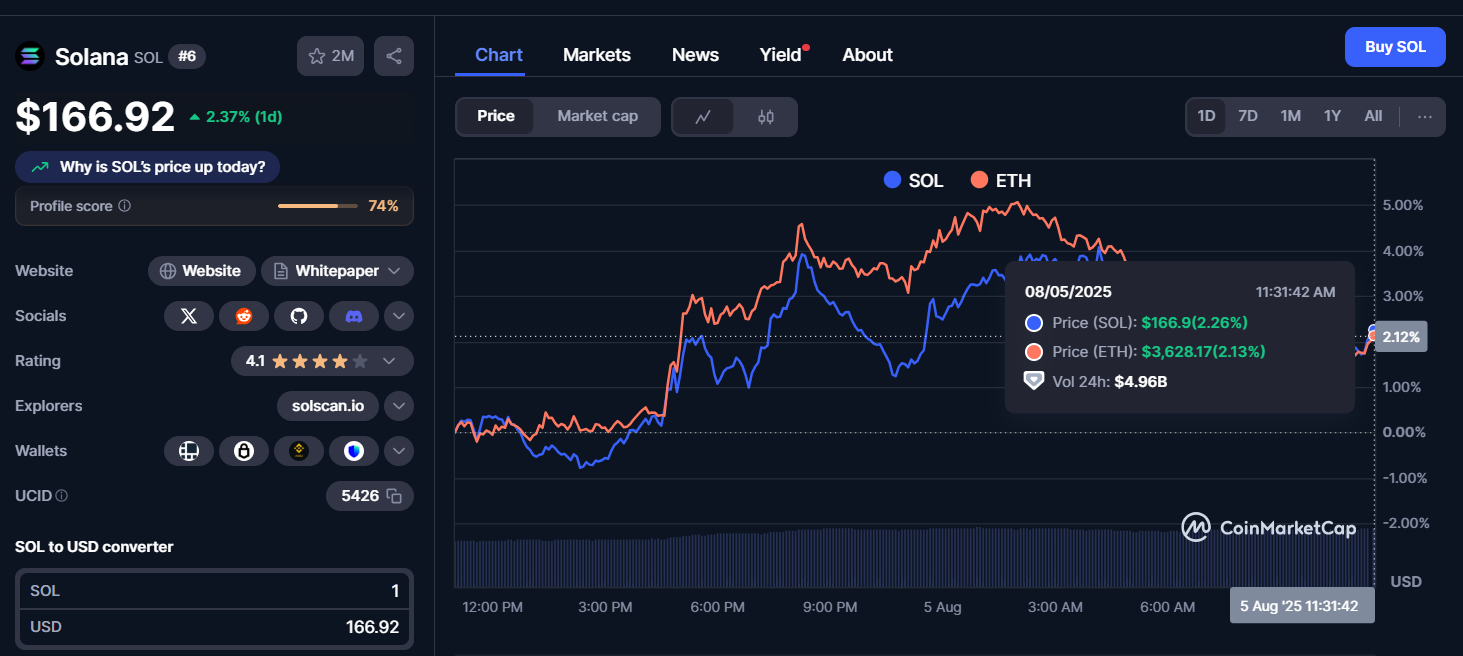Set chart range to 1Y

[x=1332, y=116]
